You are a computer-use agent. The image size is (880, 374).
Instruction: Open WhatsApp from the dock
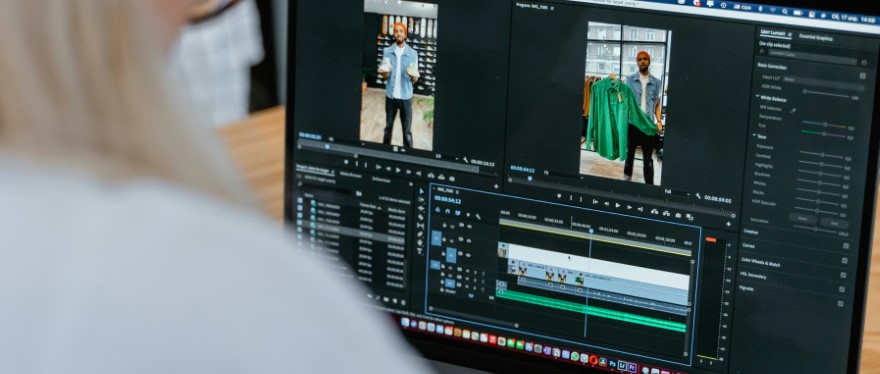(574, 356)
